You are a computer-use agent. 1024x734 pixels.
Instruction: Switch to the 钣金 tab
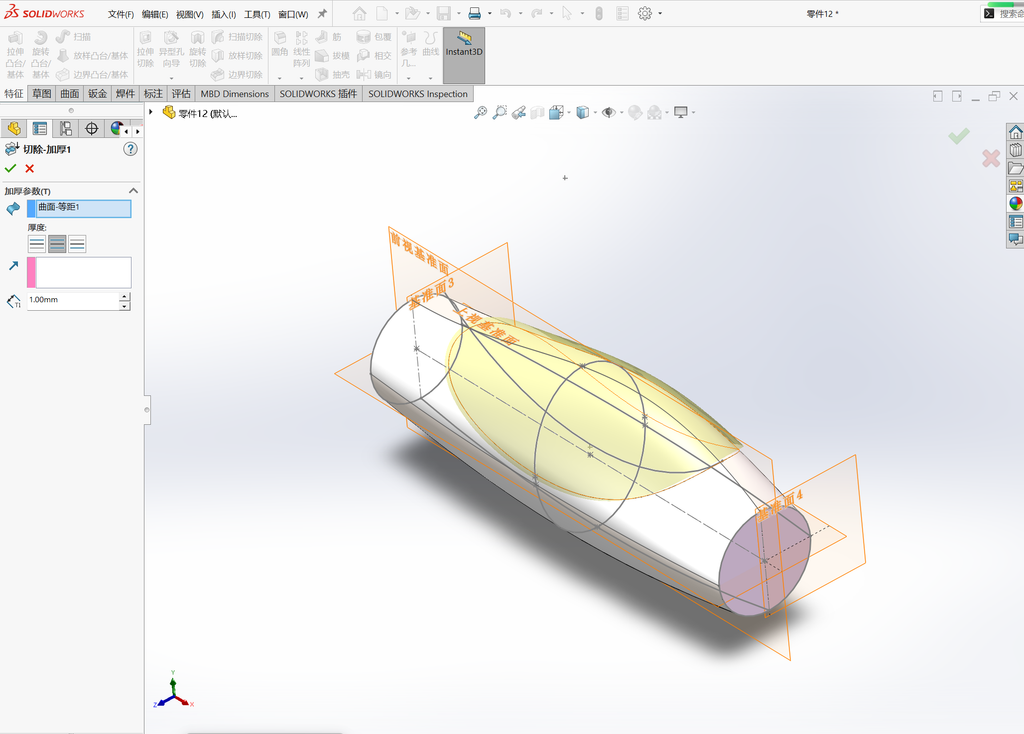coord(97,93)
